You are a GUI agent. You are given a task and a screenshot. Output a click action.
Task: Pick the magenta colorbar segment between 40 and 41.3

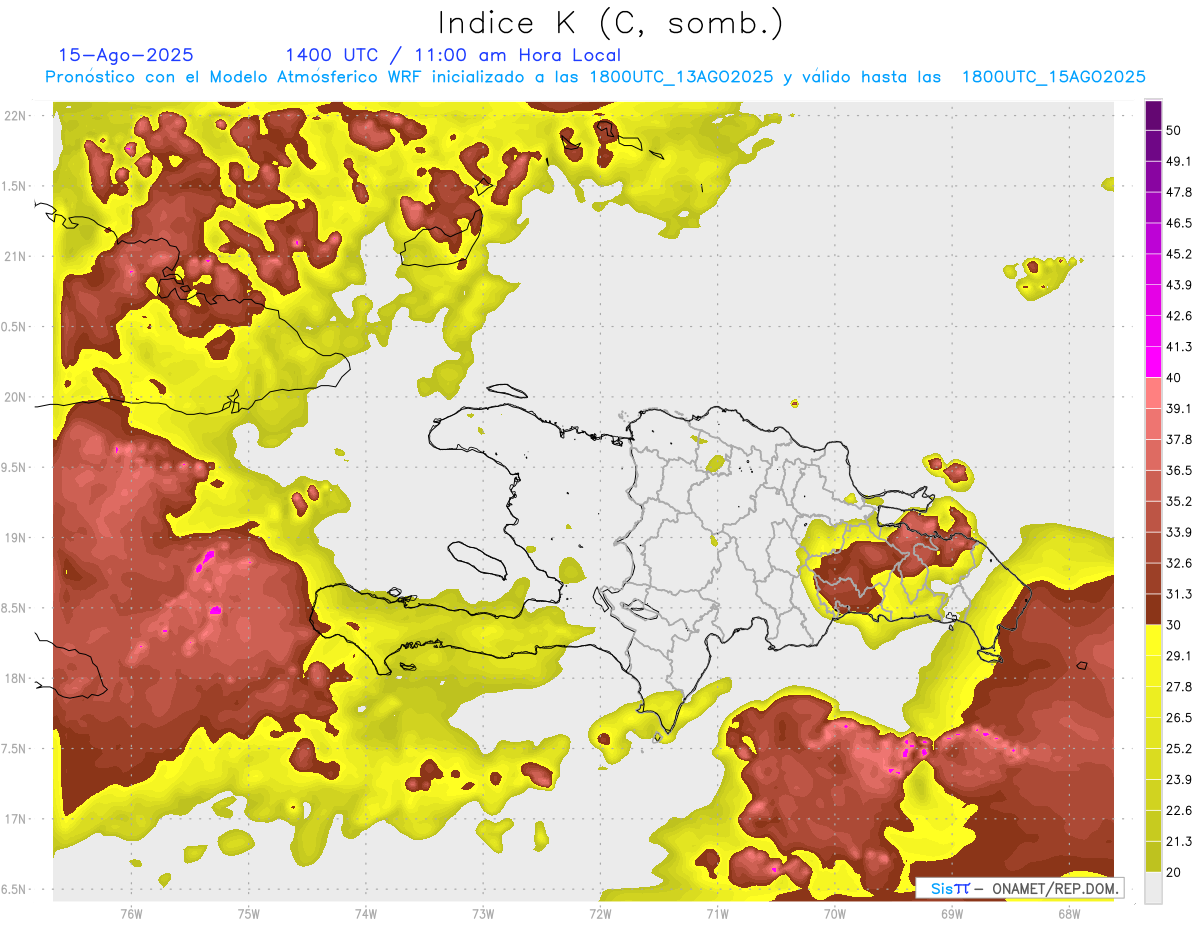[x=1153, y=362]
